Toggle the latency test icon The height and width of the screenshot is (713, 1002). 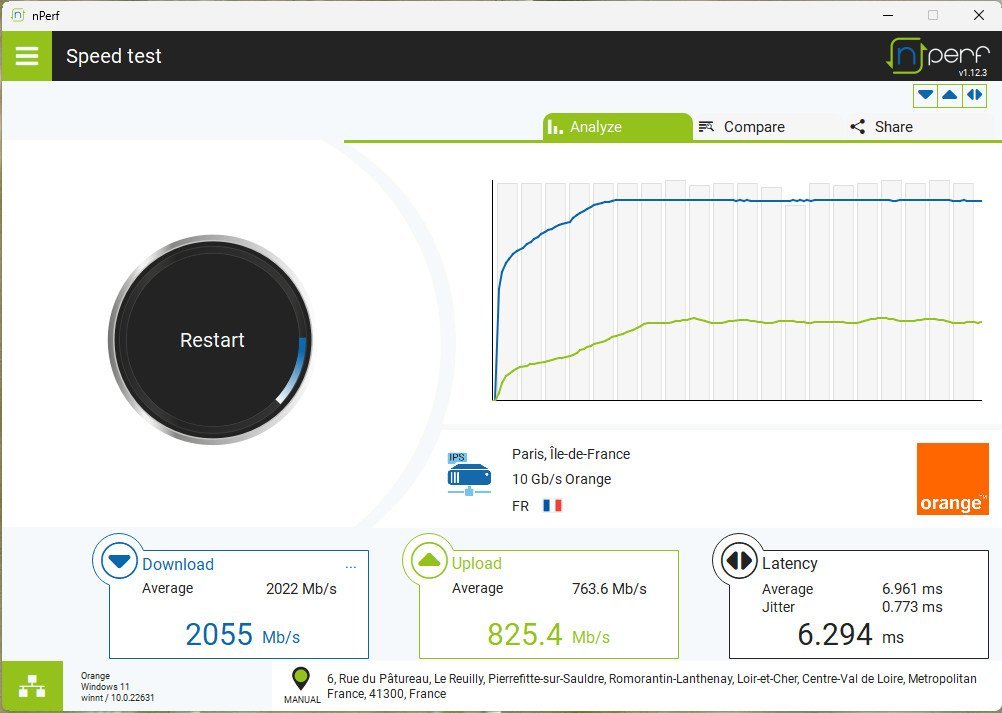974,95
